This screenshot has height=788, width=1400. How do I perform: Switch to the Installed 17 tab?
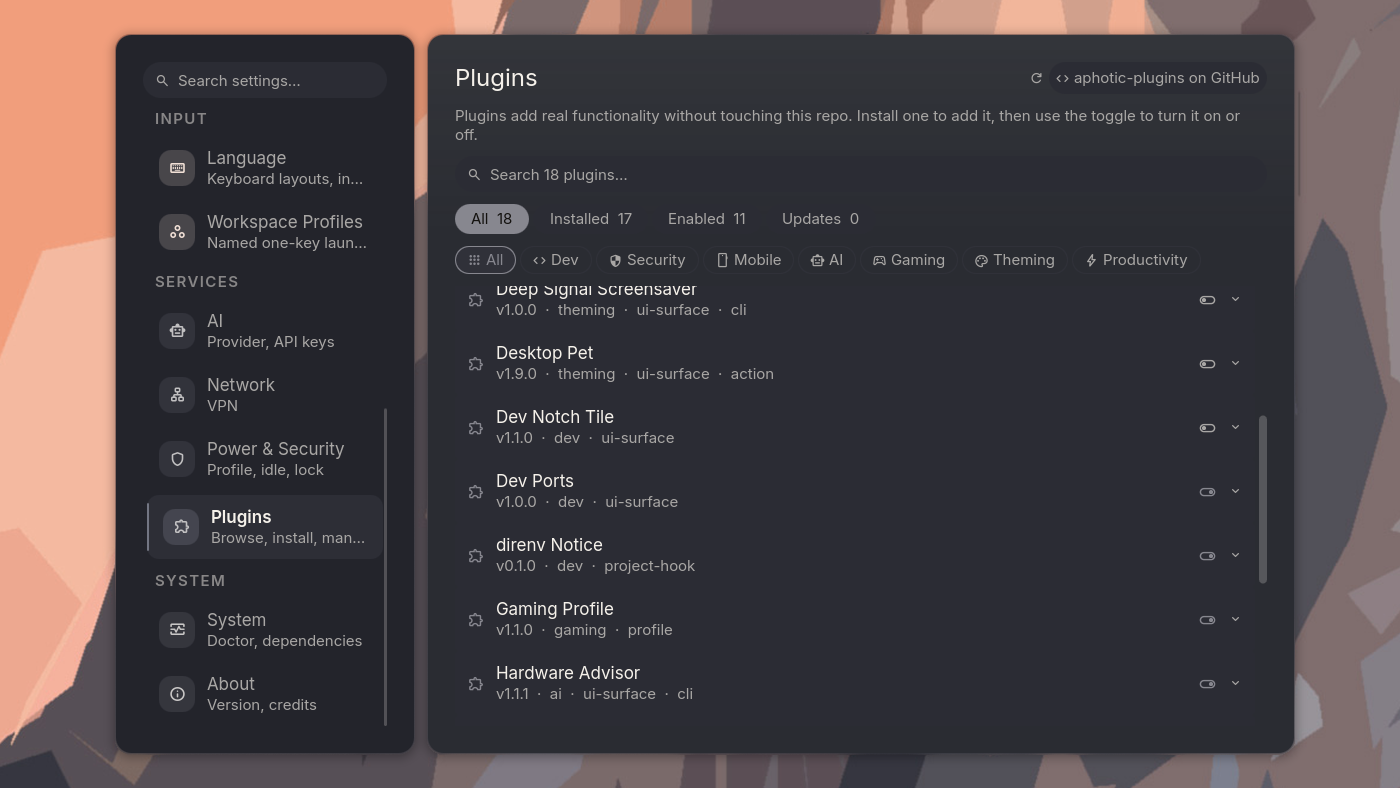[x=591, y=219]
